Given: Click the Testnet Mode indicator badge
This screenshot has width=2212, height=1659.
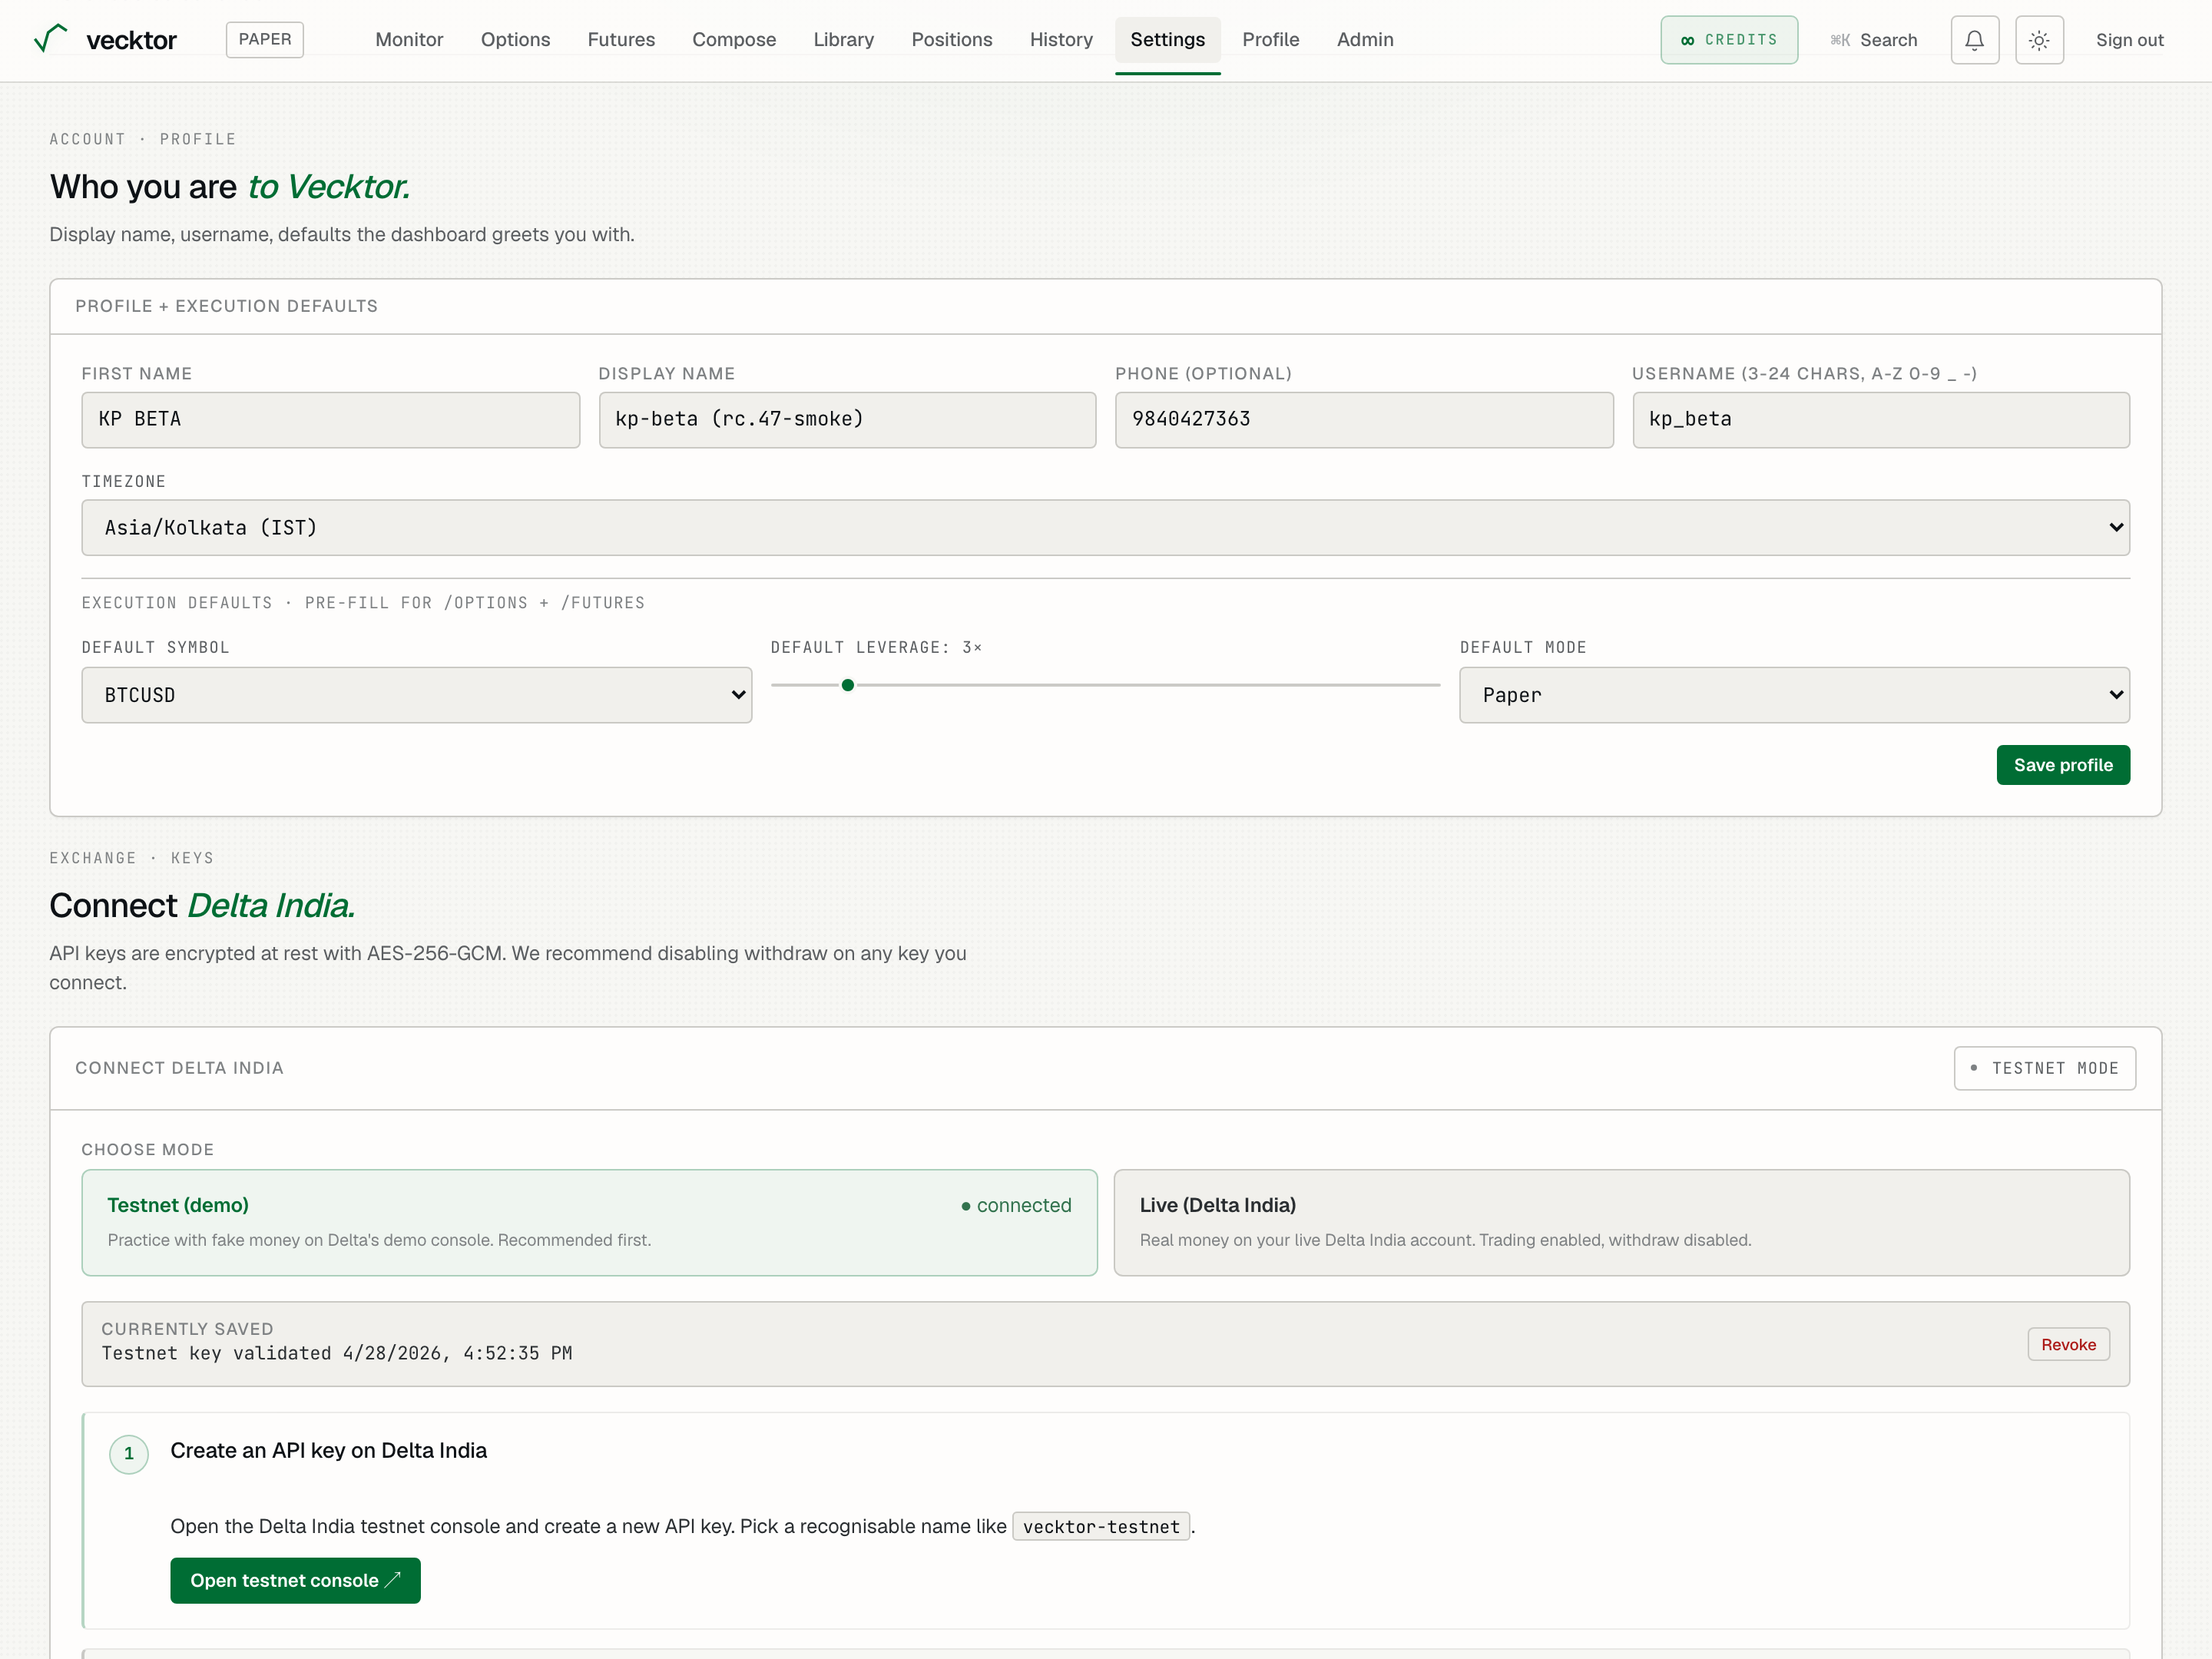Looking at the screenshot, I should tap(2045, 1068).
